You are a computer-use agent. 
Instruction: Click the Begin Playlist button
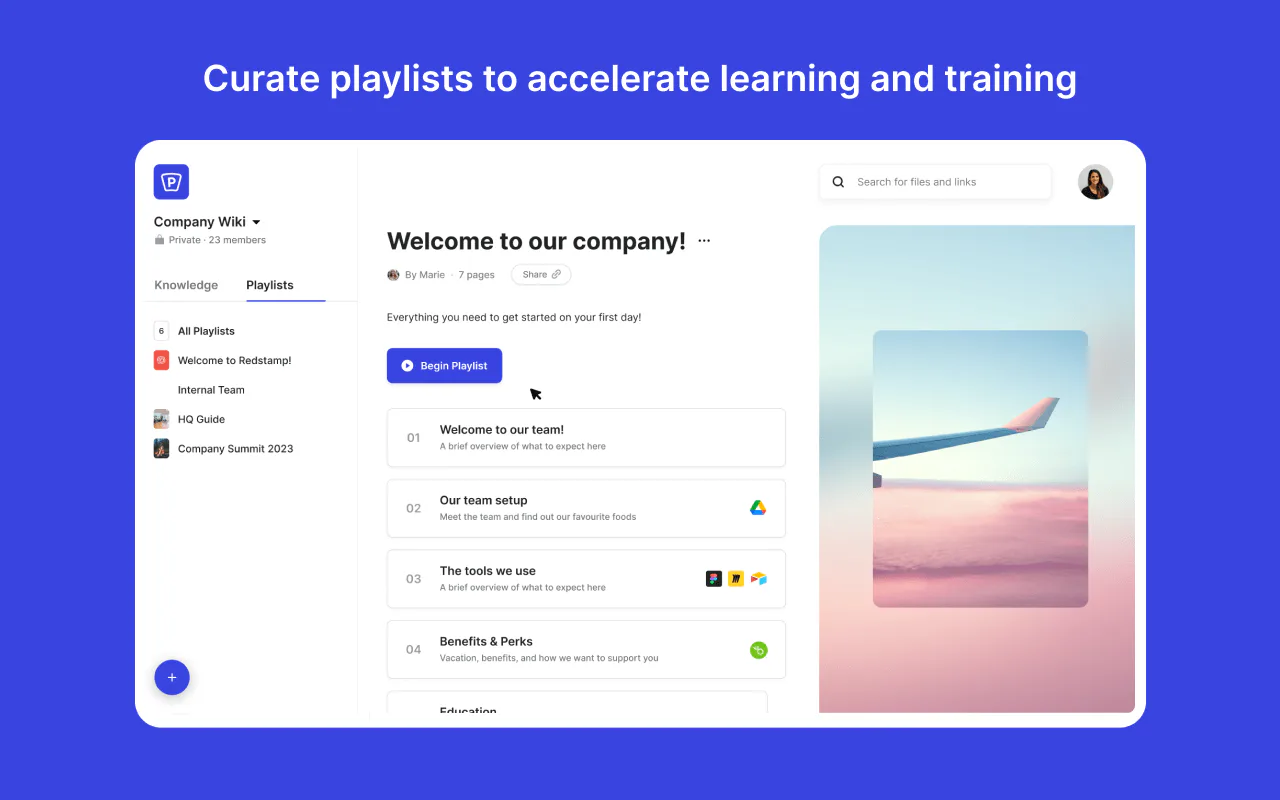tap(444, 365)
